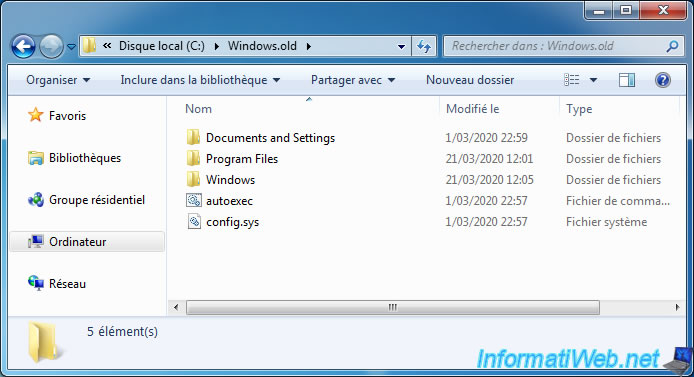Click the Back navigation arrow button

tap(23, 46)
